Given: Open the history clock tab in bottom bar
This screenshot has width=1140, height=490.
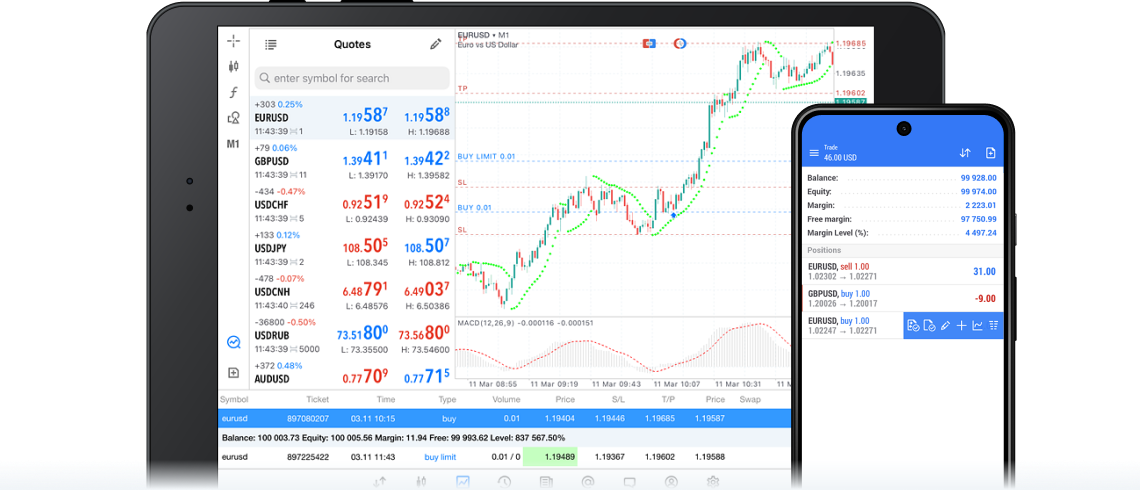Looking at the screenshot, I should (504, 481).
